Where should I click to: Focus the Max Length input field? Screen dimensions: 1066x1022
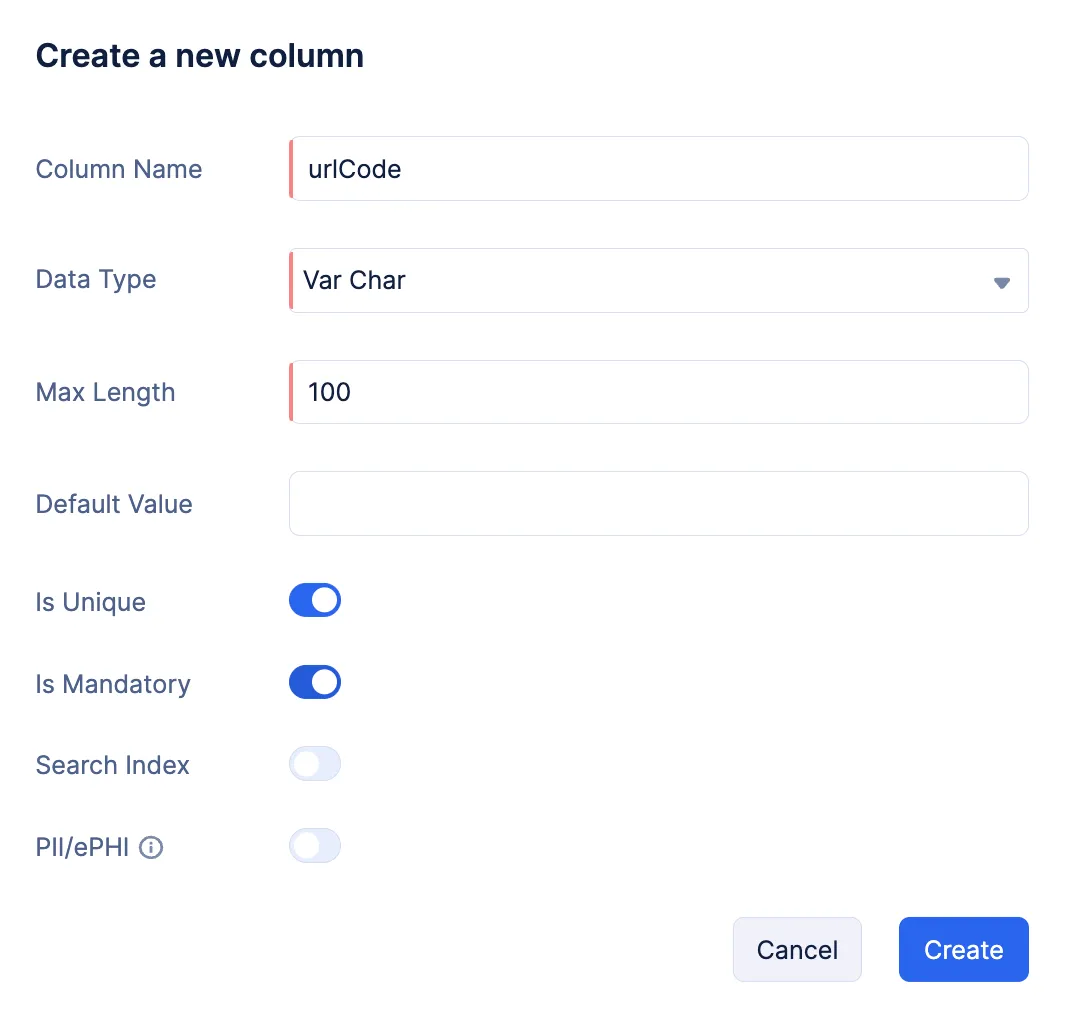658,392
